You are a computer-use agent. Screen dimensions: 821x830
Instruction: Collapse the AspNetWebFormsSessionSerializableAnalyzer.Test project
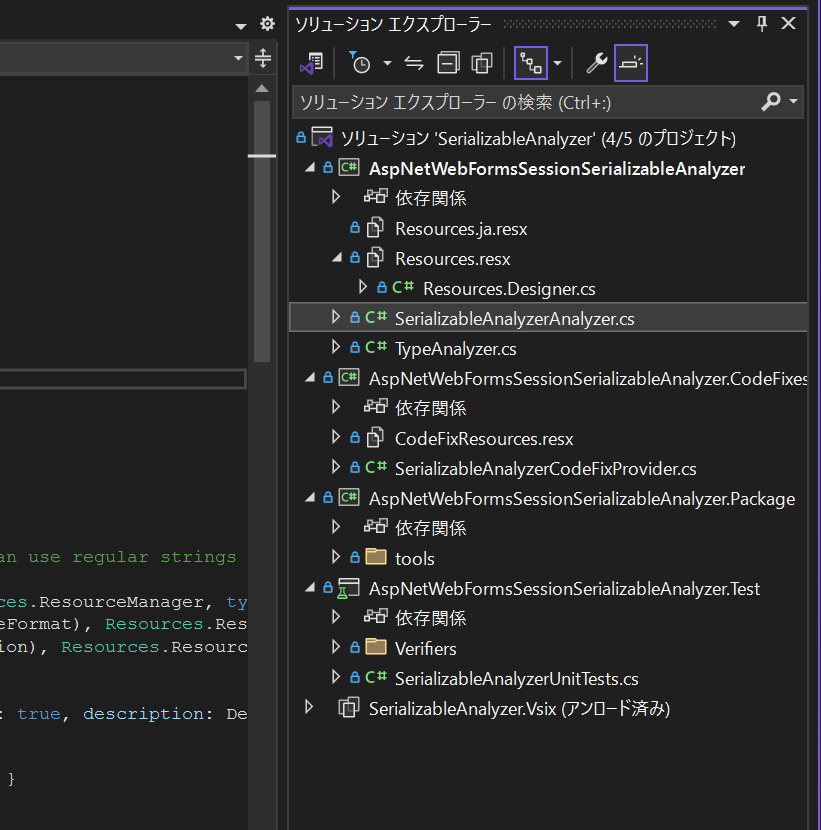tap(310, 588)
